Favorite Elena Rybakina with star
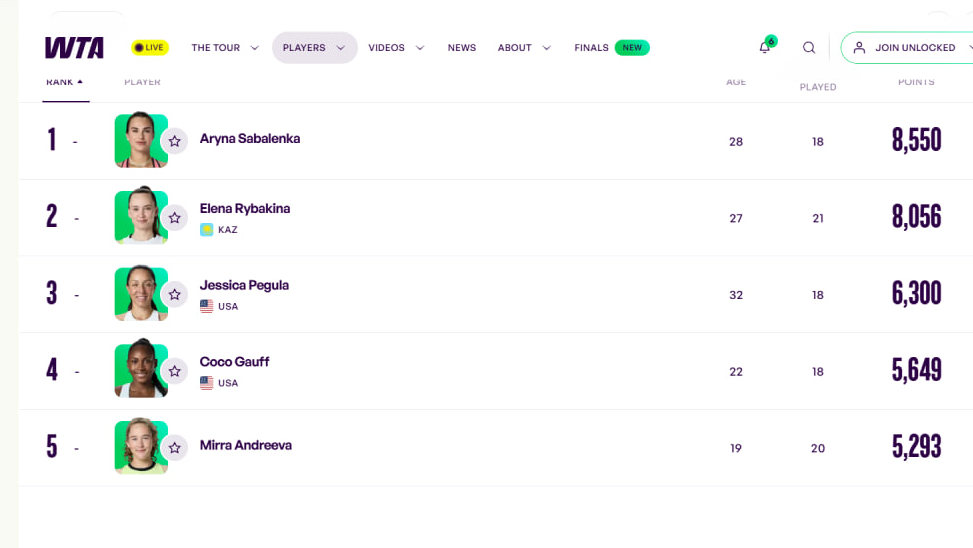 174,218
